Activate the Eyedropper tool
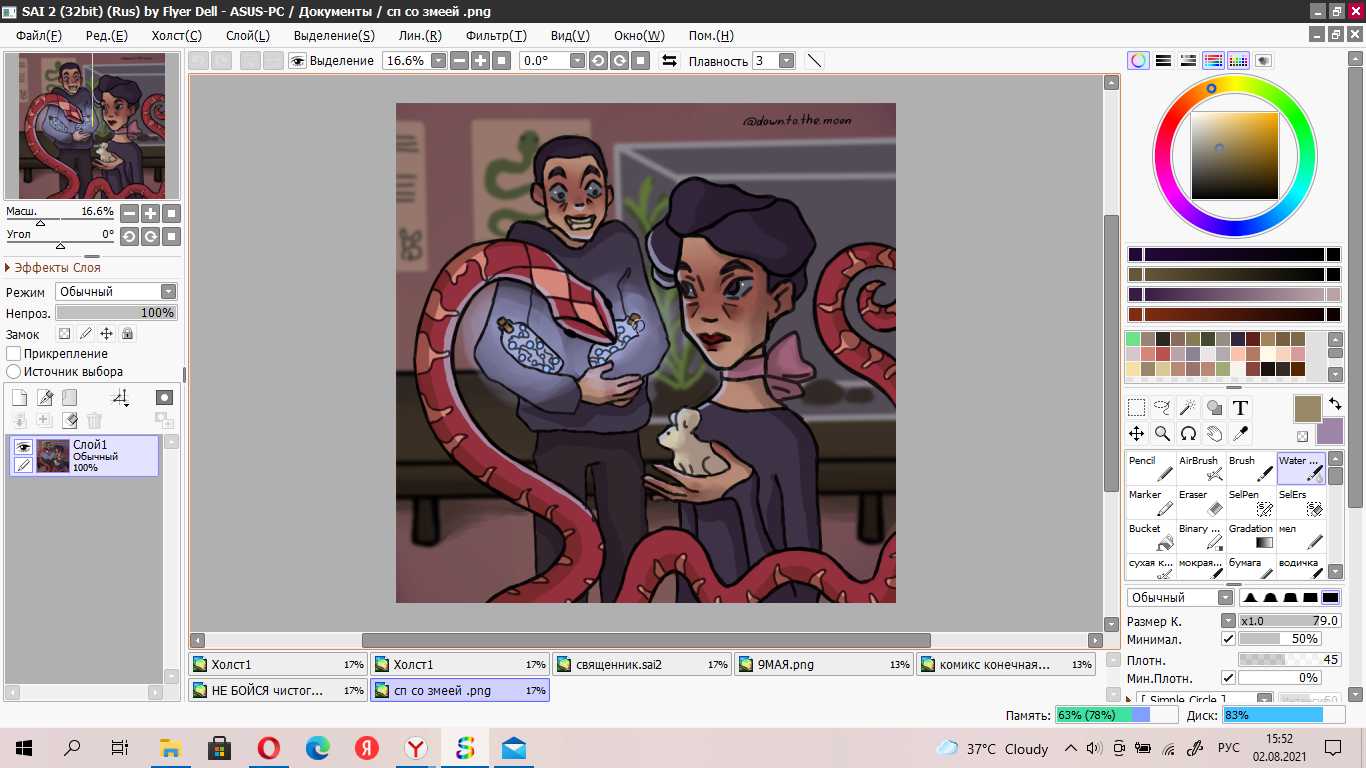 [x=1240, y=434]
